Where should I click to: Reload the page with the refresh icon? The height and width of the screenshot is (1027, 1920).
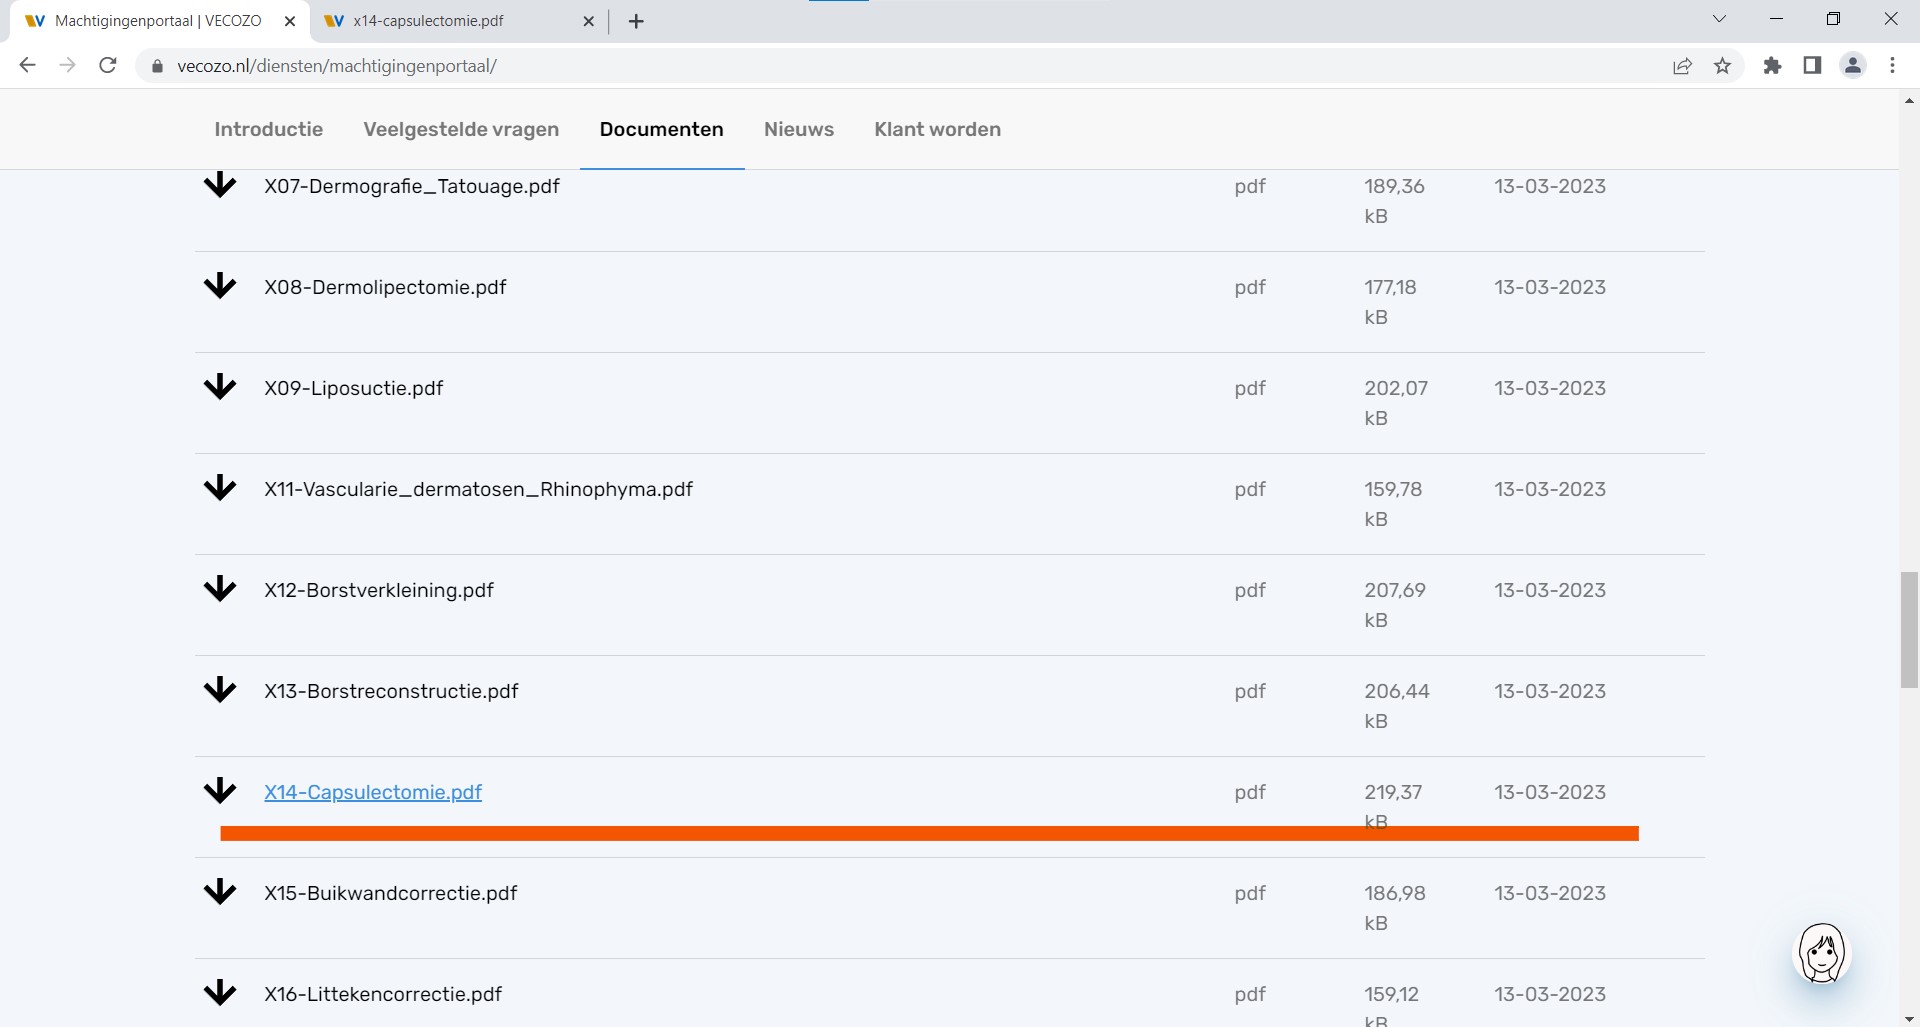(108, 66)
